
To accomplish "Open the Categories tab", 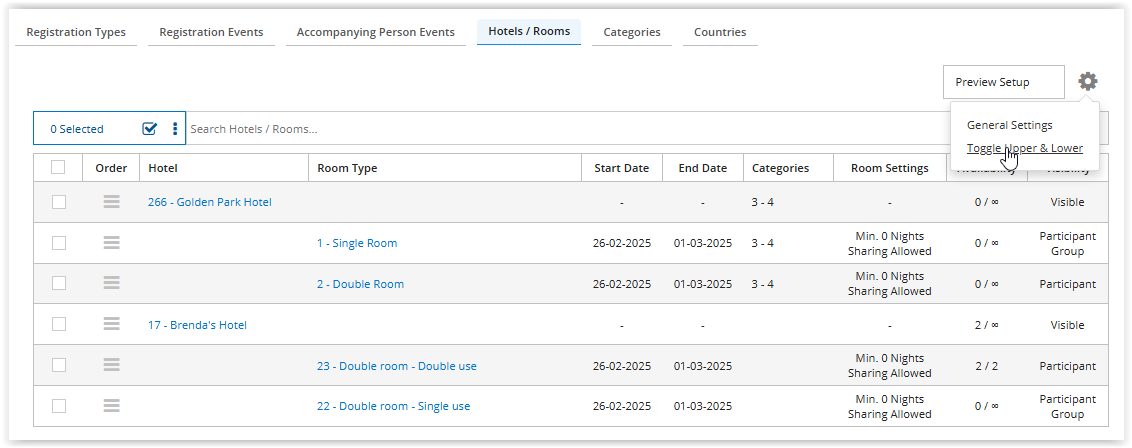I will (x=631, y=32).
